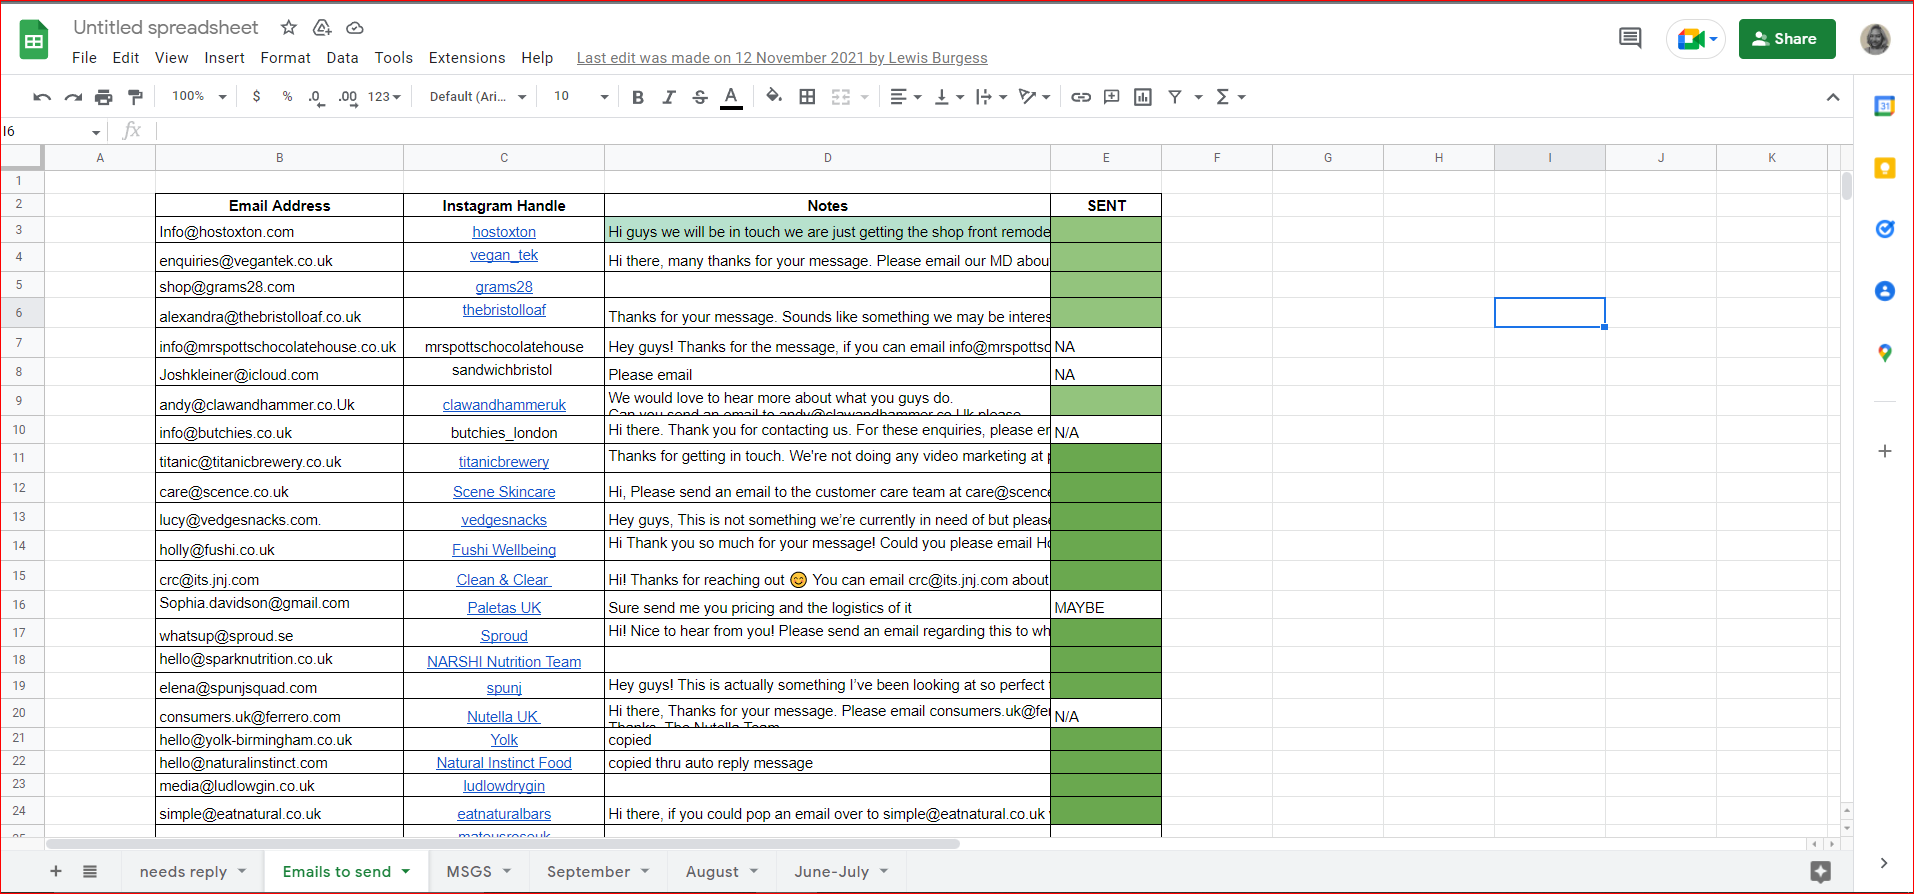Screen dimensions: 1914x894
Task: Open the font family dropdown
Action: coord(477,97)
